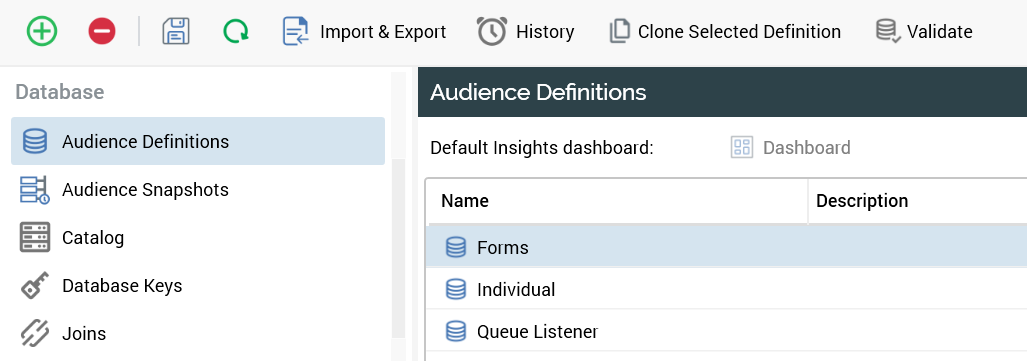The image size is (1027, 361).
Task: Click the Validate button
Action: pyautogui.click(x=924, y=31)
